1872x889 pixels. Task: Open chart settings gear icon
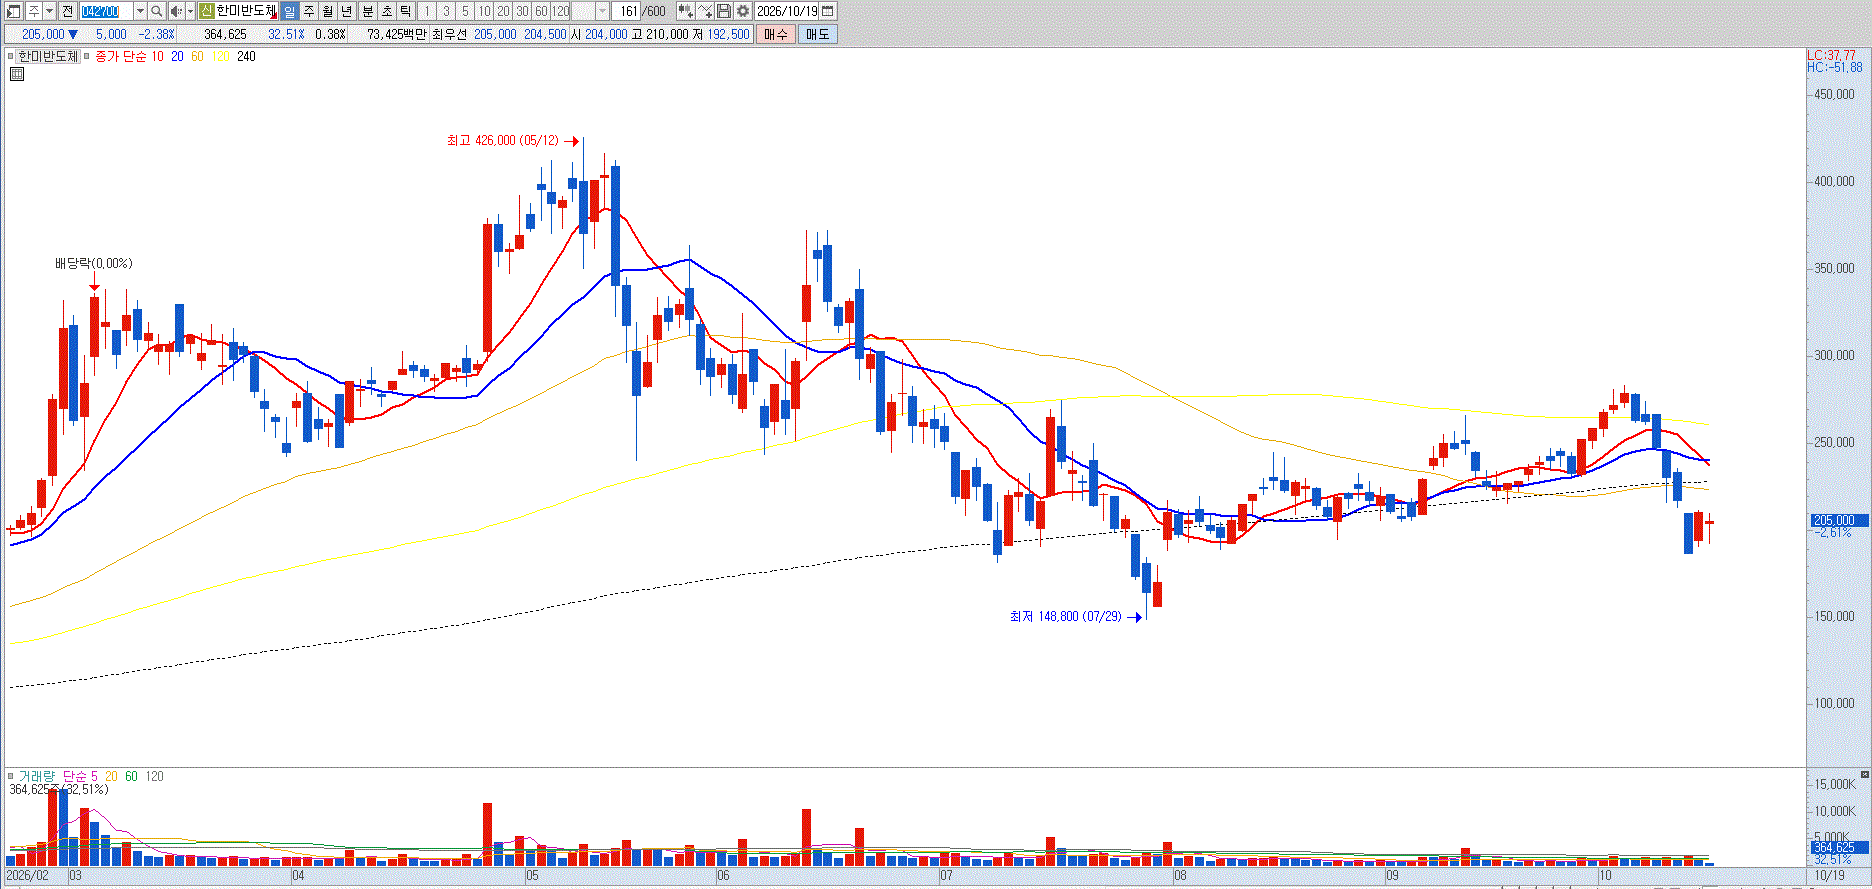[x=743, y=11]
